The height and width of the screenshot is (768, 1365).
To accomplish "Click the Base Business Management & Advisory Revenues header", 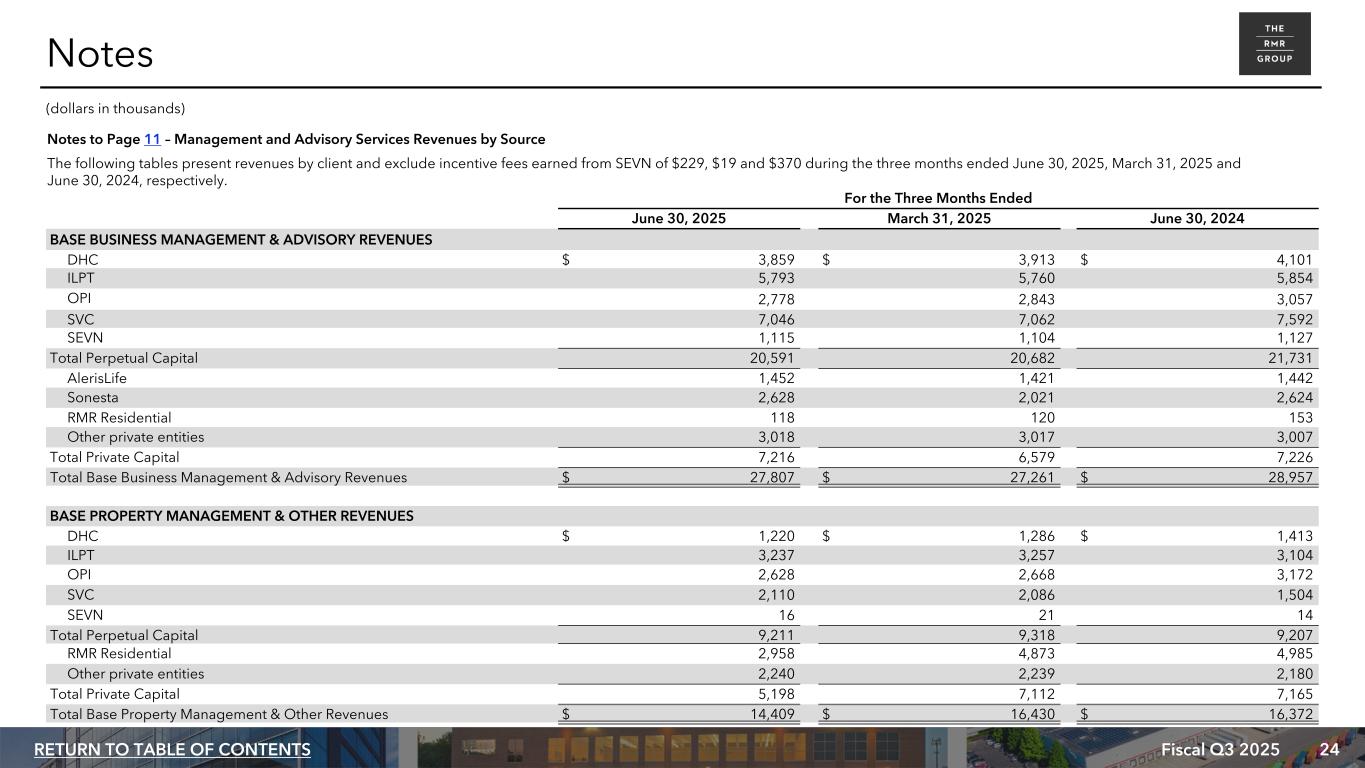I will pyautogui.click(x=241, y=240).
